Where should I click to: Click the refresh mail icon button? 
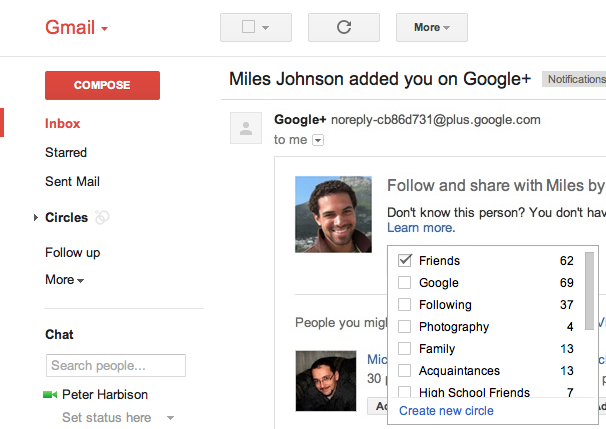click(344, 27)
